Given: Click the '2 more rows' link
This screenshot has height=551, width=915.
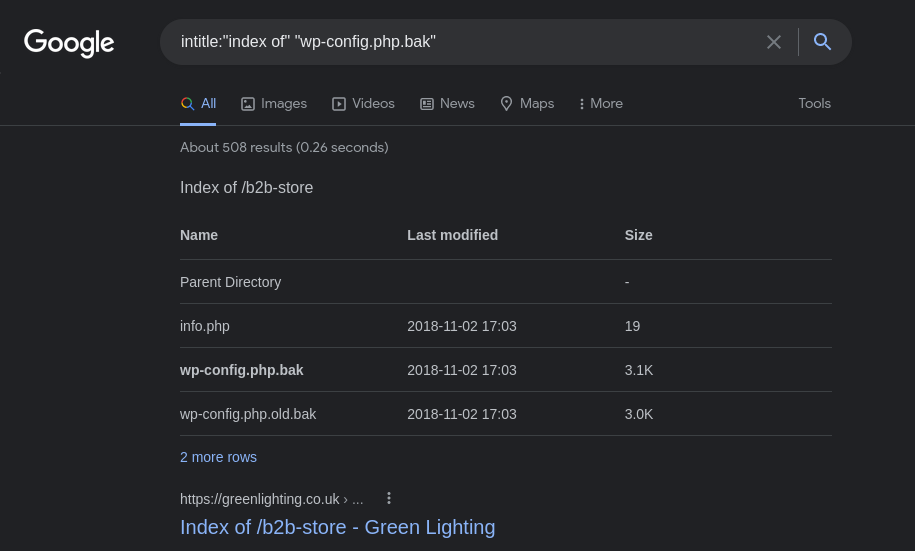Looking at the screenshot, I should [x=218, y=457].
